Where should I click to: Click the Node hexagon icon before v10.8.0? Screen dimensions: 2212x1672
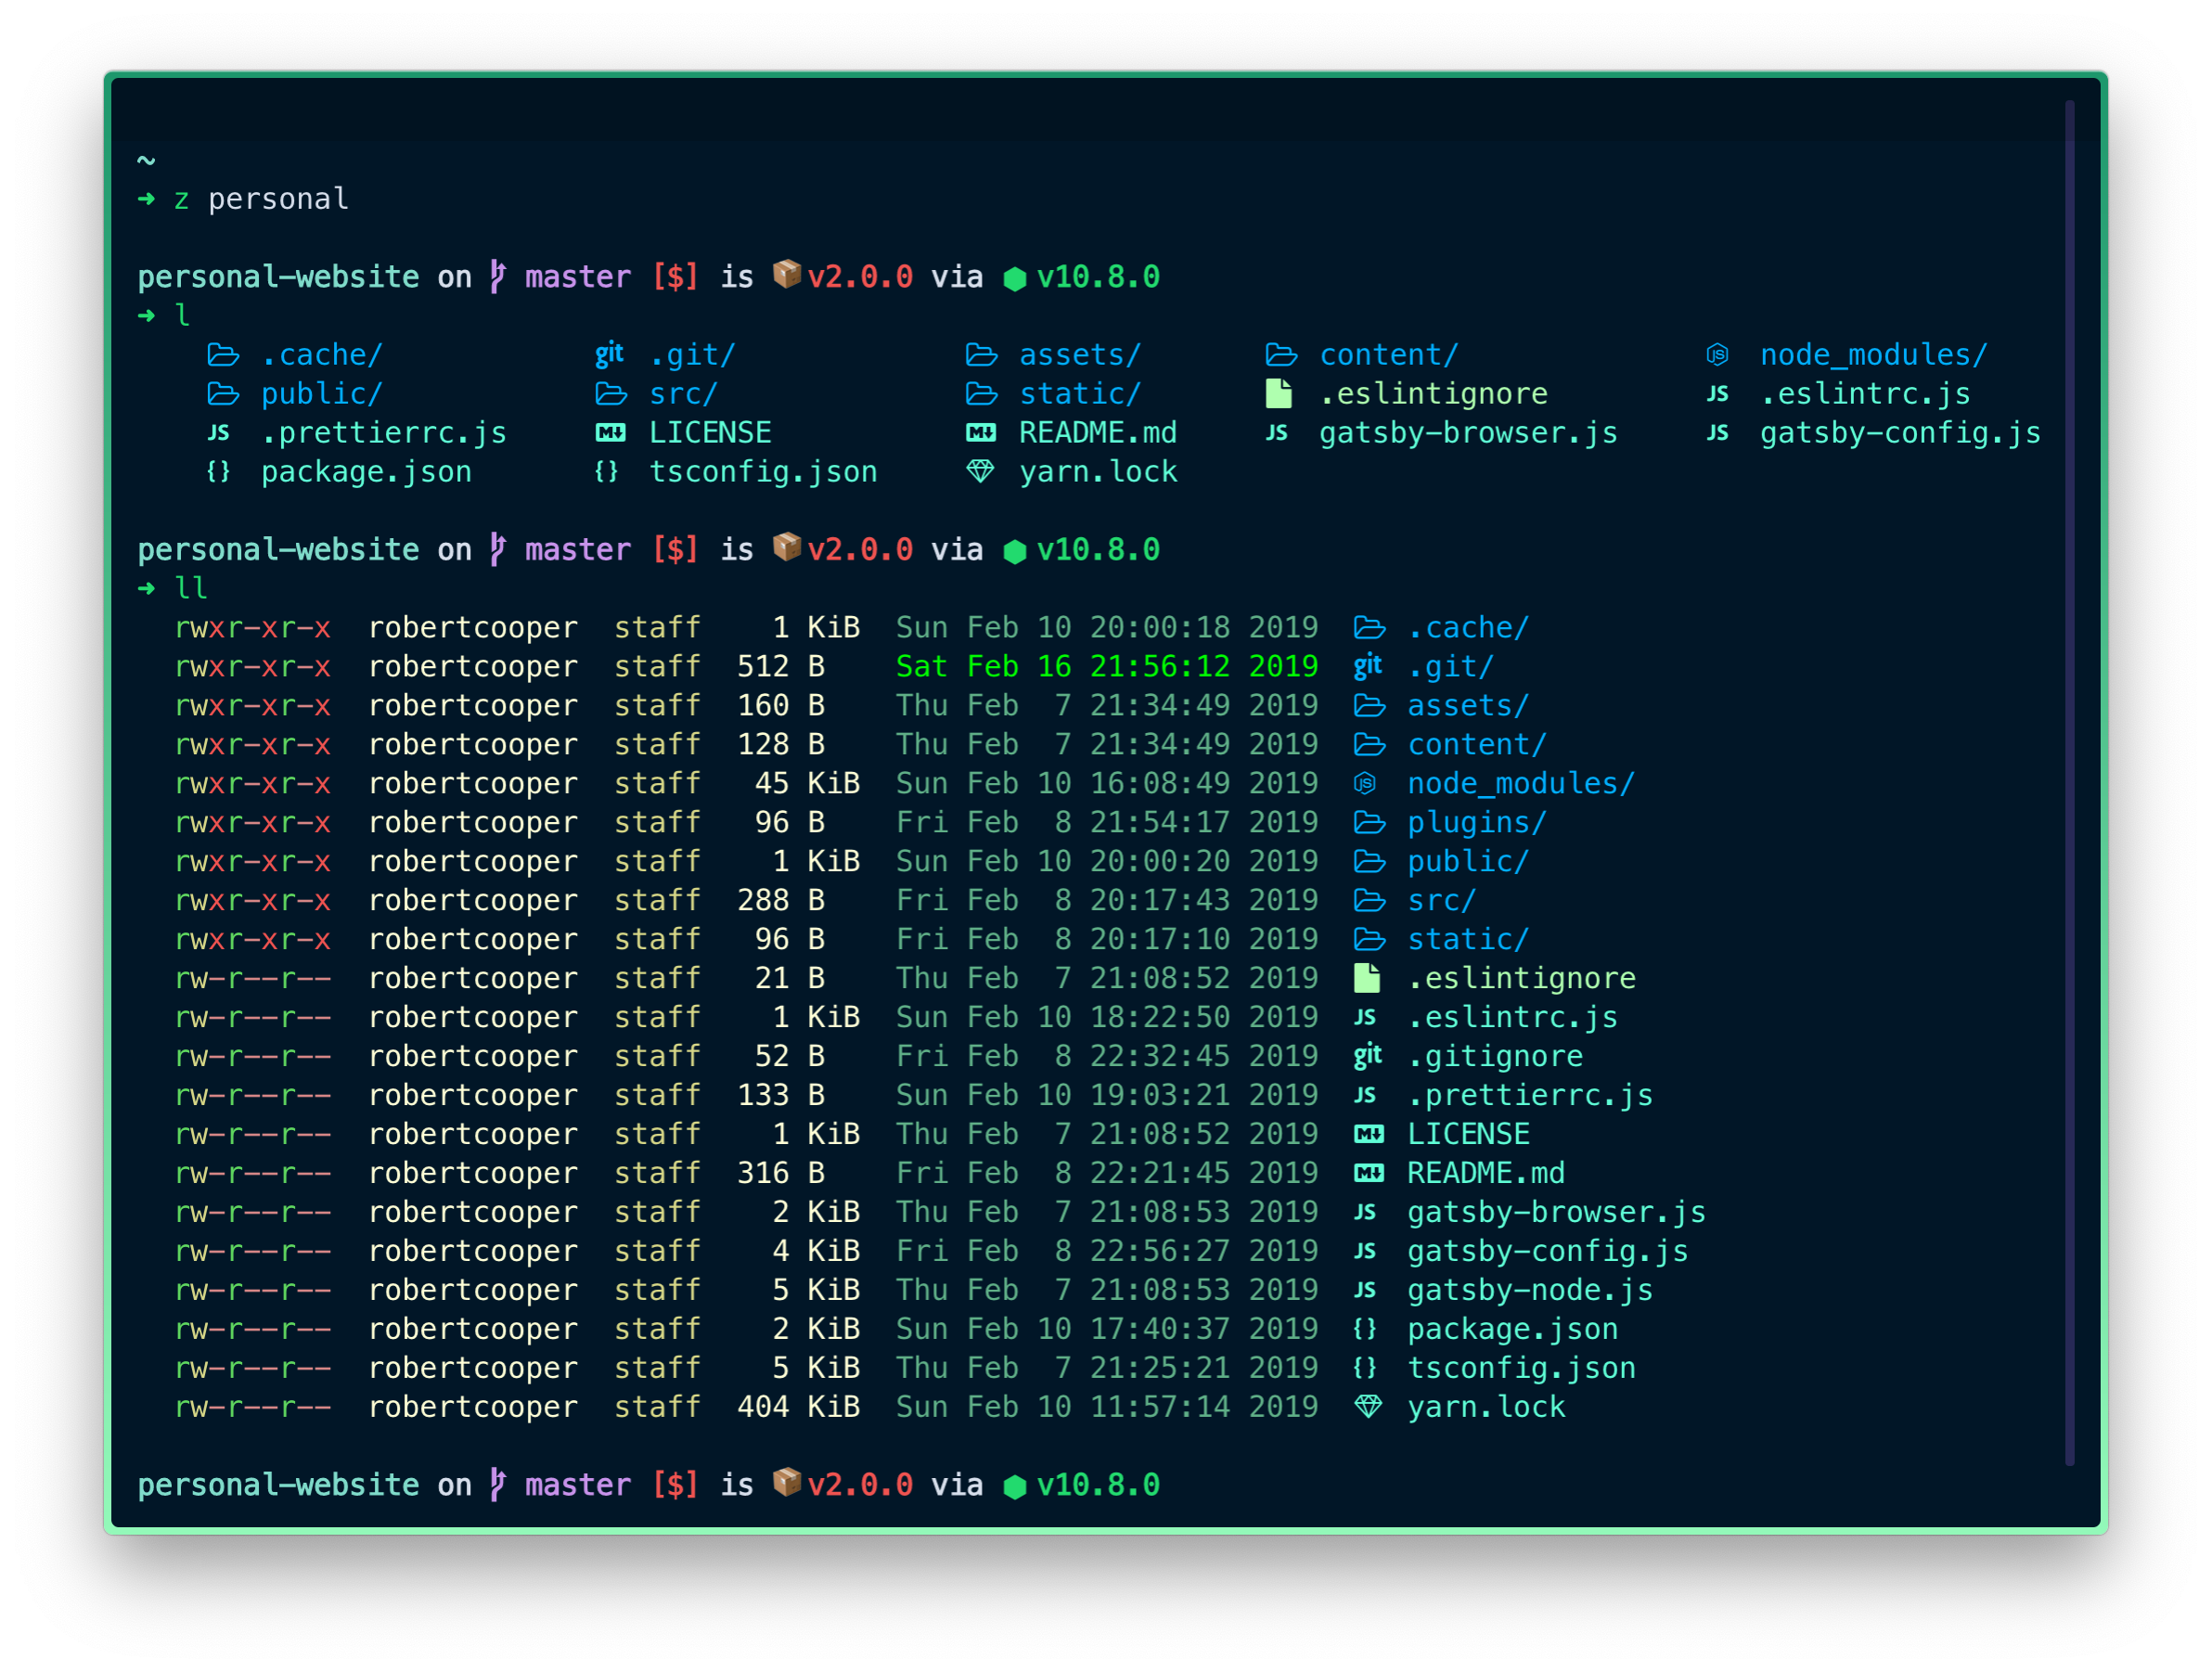pos(1014,277)
